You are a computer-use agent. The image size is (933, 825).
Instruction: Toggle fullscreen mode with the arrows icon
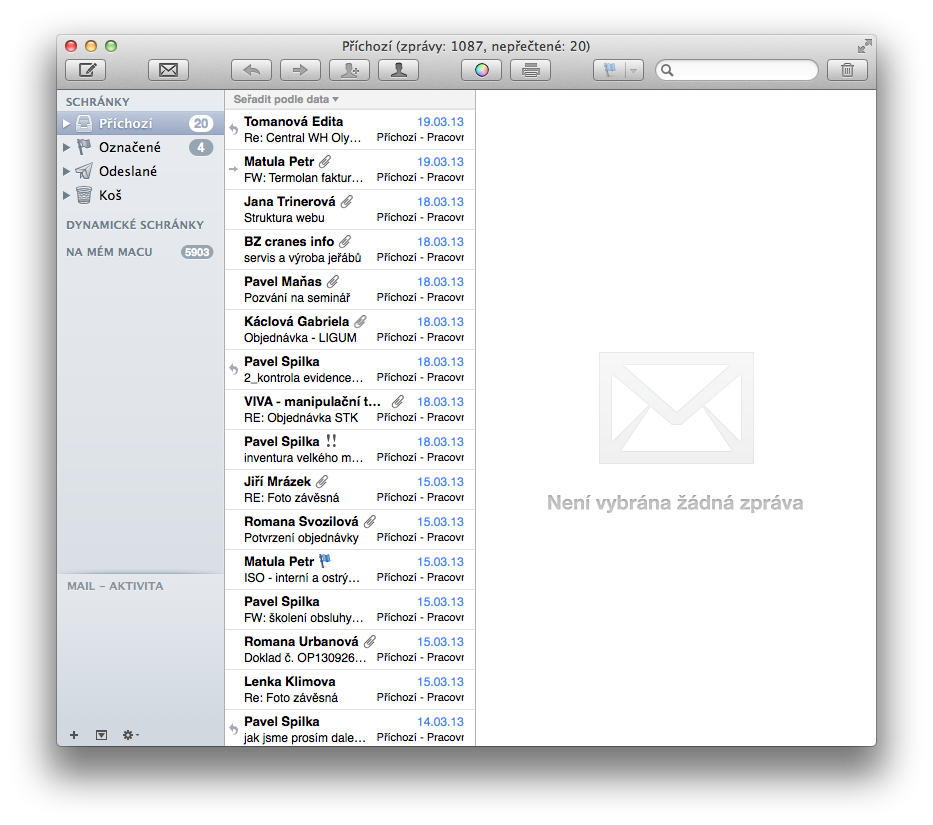tap(864, 46)
